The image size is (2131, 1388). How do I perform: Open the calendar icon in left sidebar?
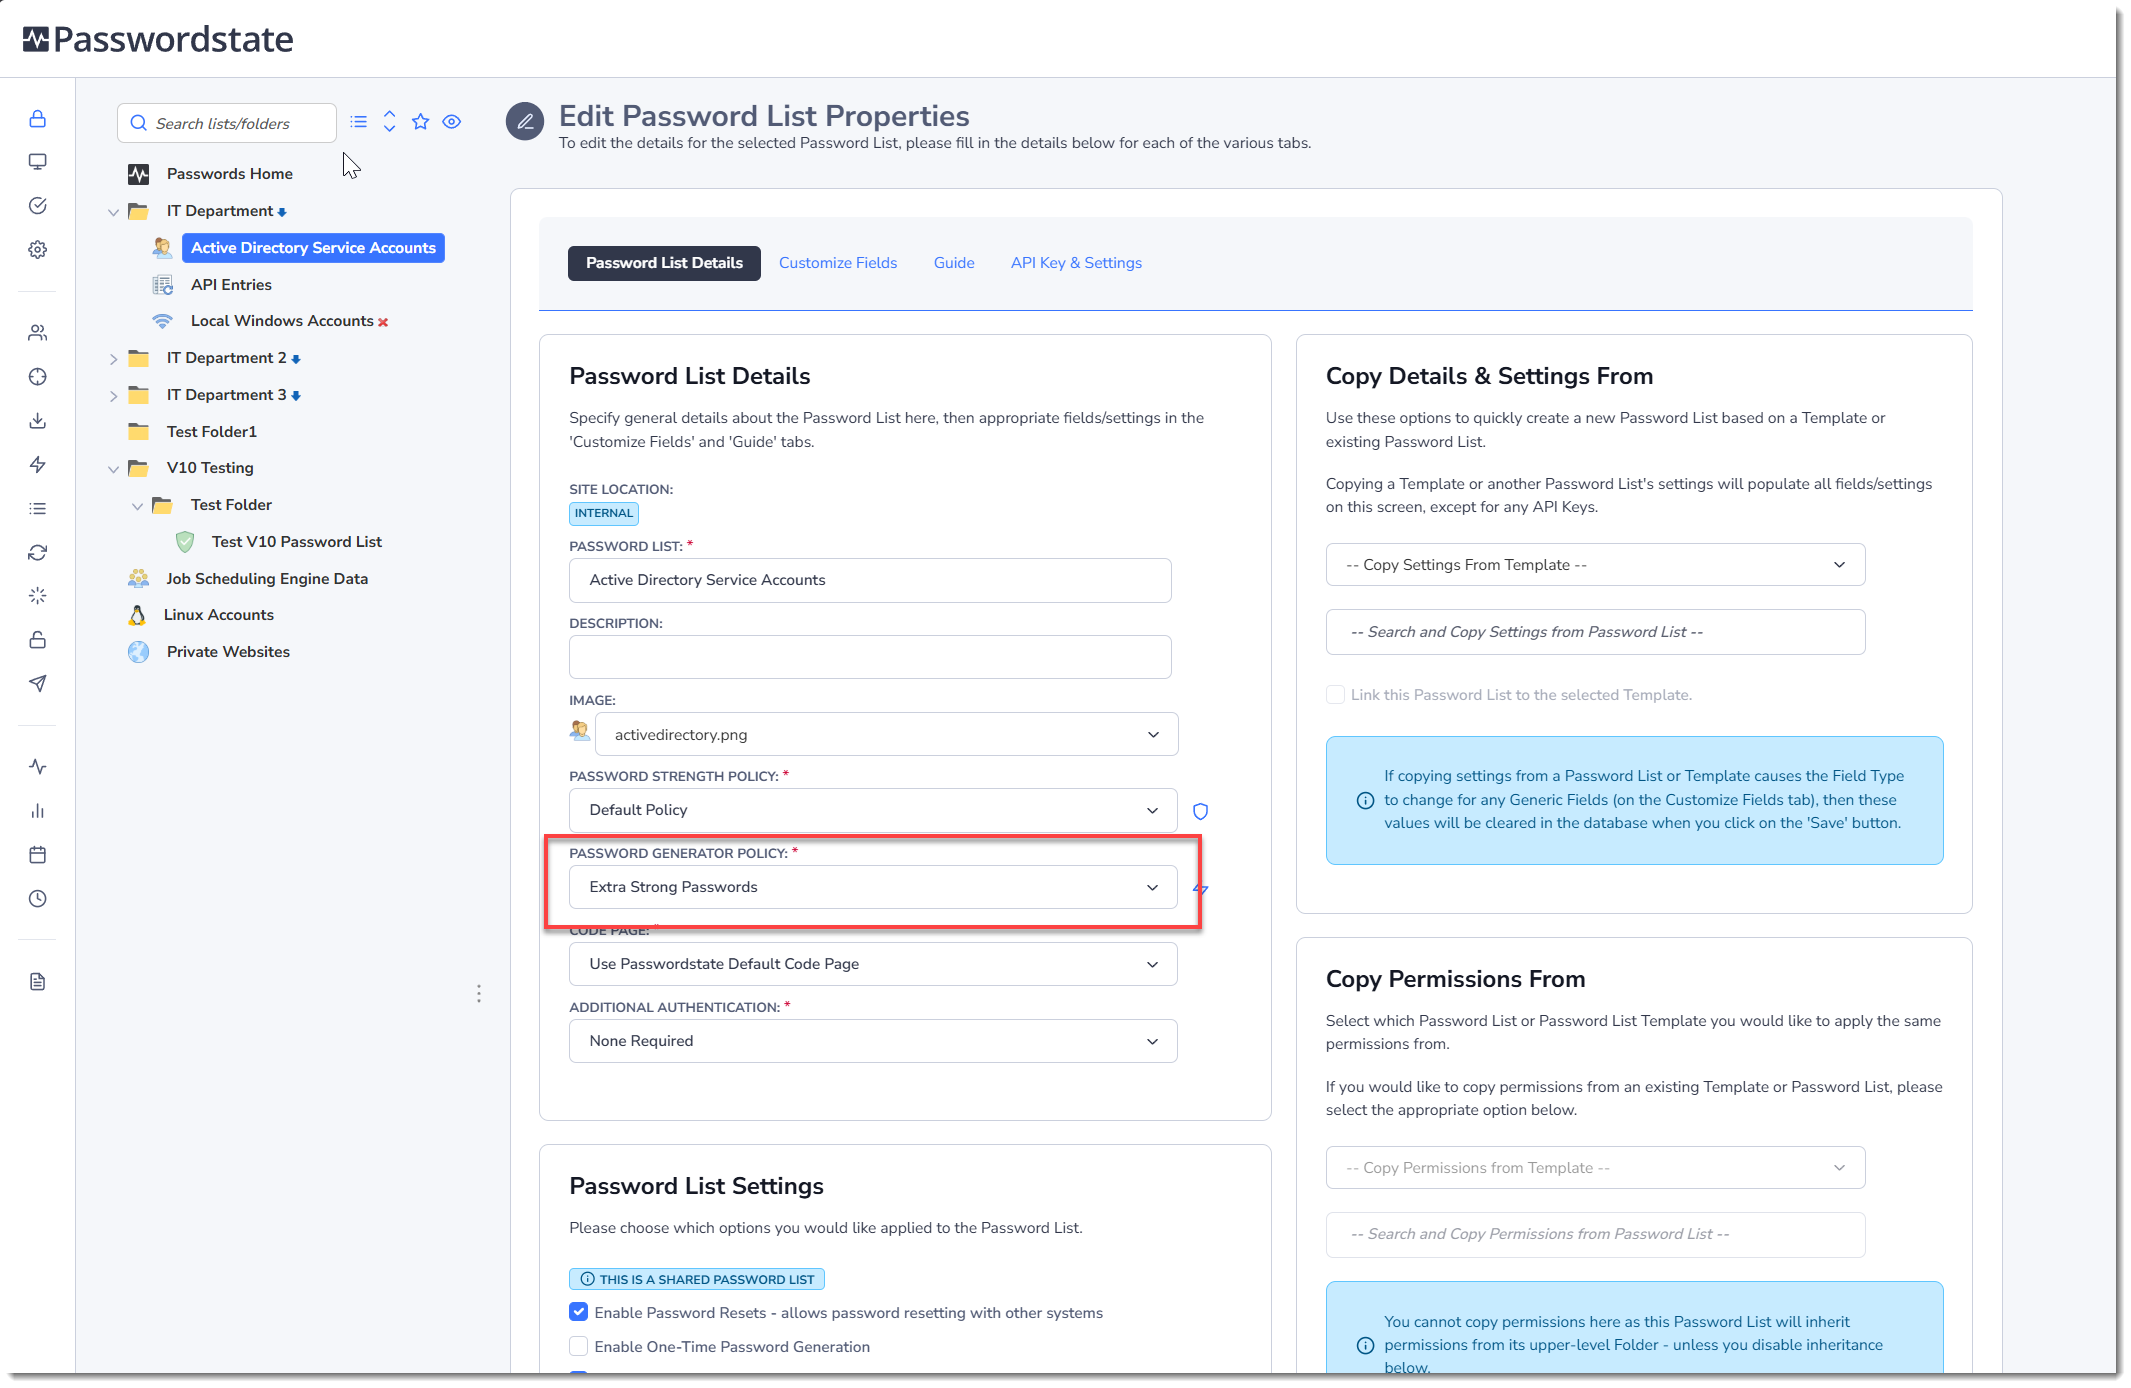37,855
